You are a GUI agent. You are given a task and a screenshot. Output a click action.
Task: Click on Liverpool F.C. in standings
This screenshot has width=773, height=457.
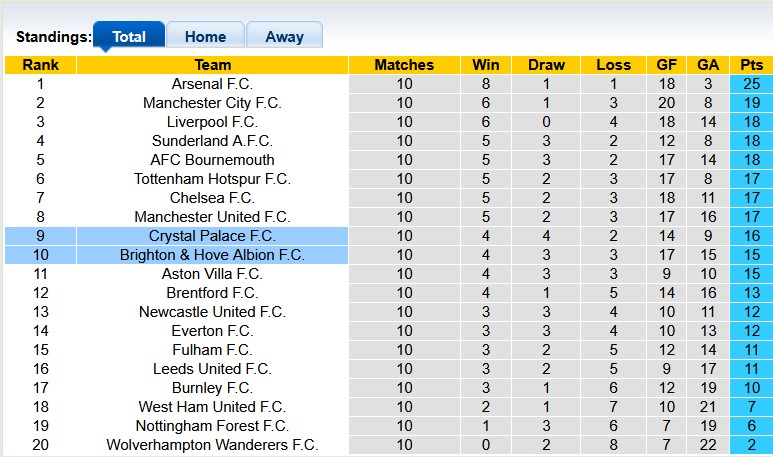click(x=212, y=122)
